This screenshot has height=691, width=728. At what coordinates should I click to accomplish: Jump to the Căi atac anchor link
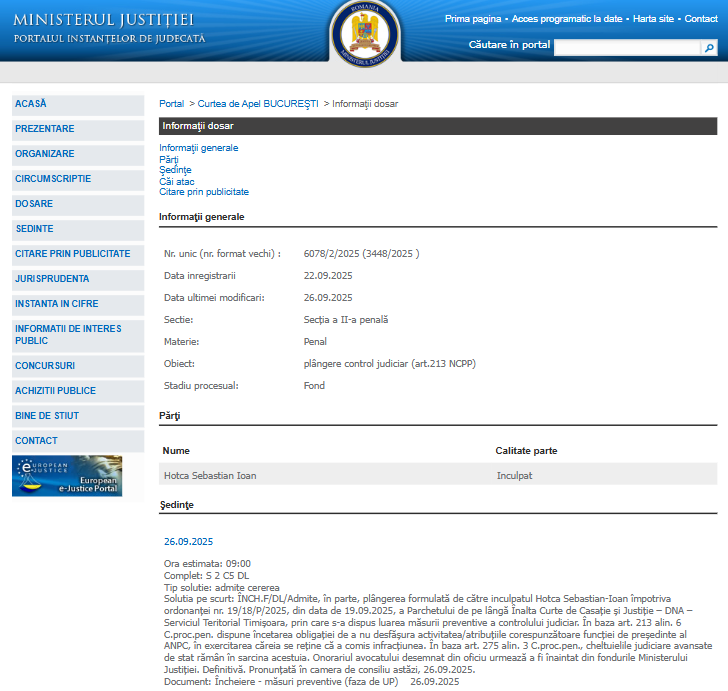point(177,182)
